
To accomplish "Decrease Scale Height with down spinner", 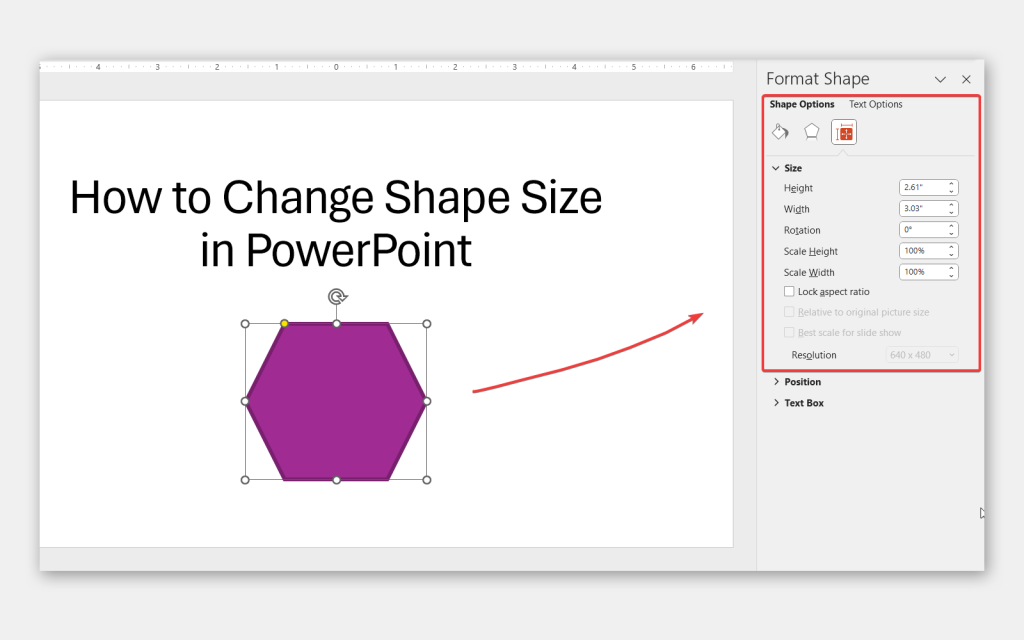I will 952,255.
